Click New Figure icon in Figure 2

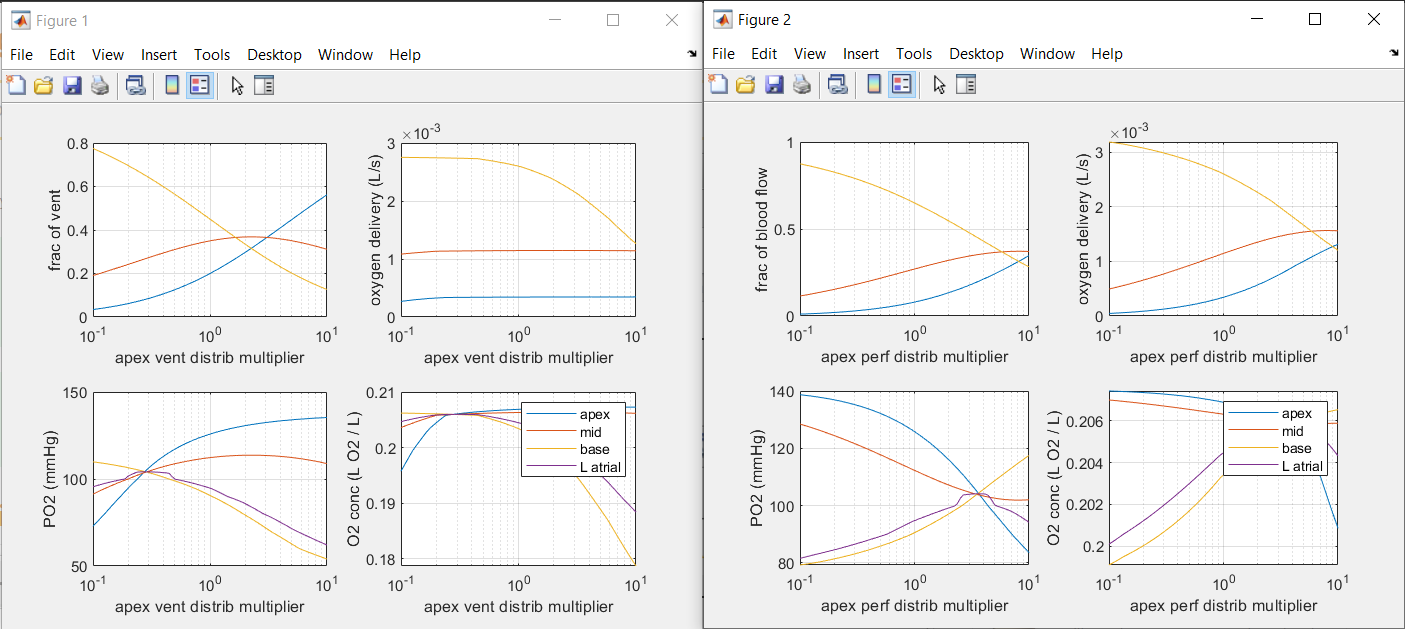pyautogui.click(x=718, y=85)
